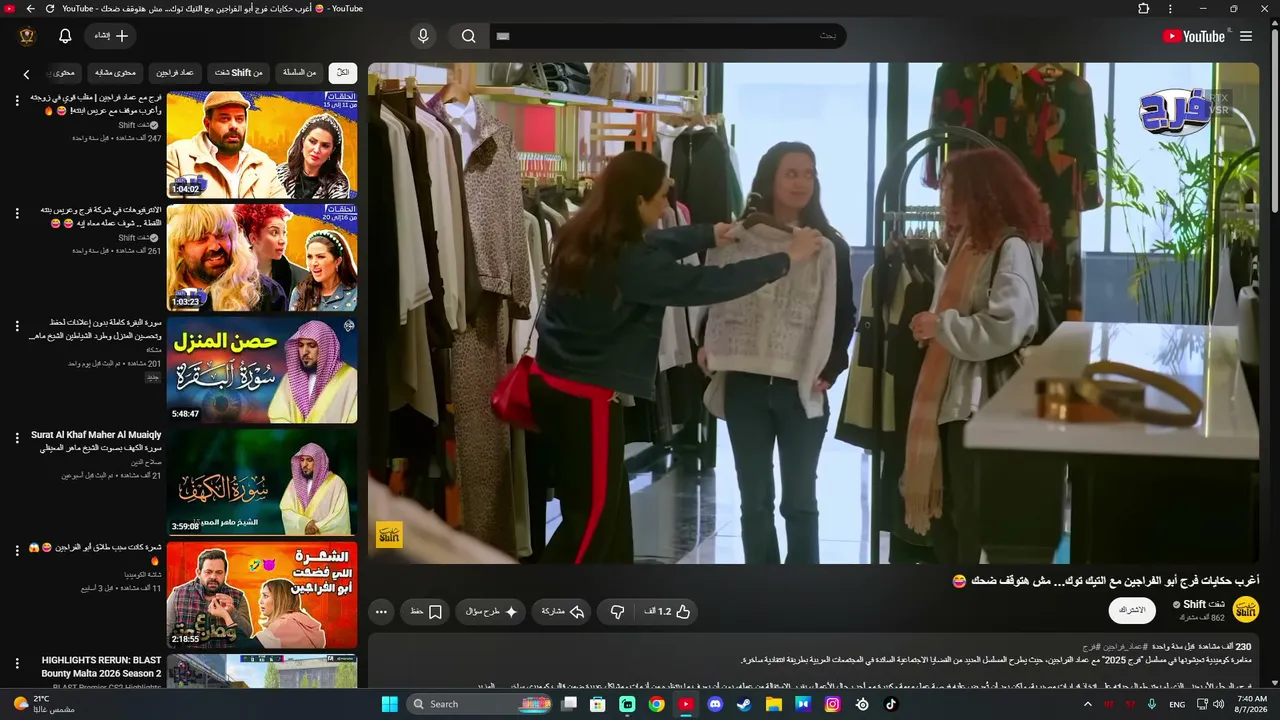
Task: Open Discord from the taskbar
Action: [715, 704]
